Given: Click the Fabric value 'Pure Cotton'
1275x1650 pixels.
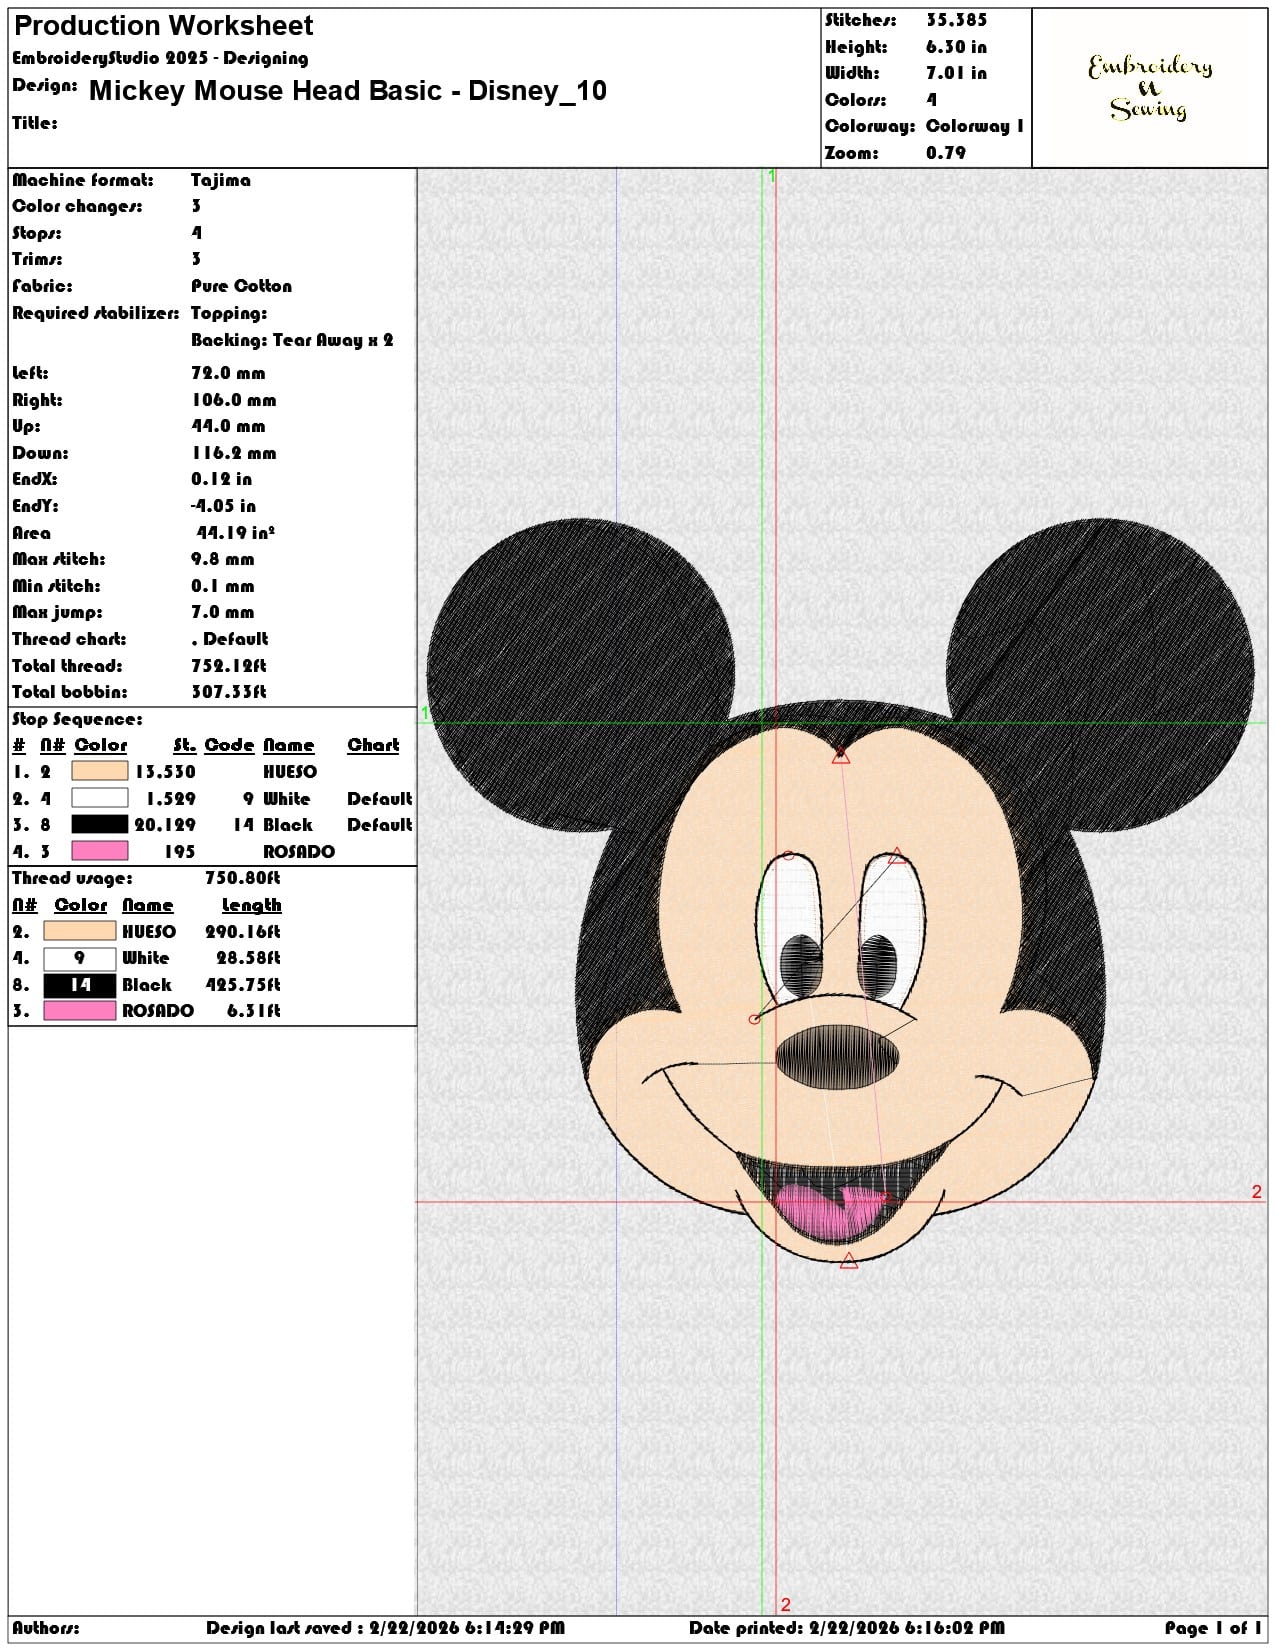Looking at the screenshot, I should [x=241, y=286].
